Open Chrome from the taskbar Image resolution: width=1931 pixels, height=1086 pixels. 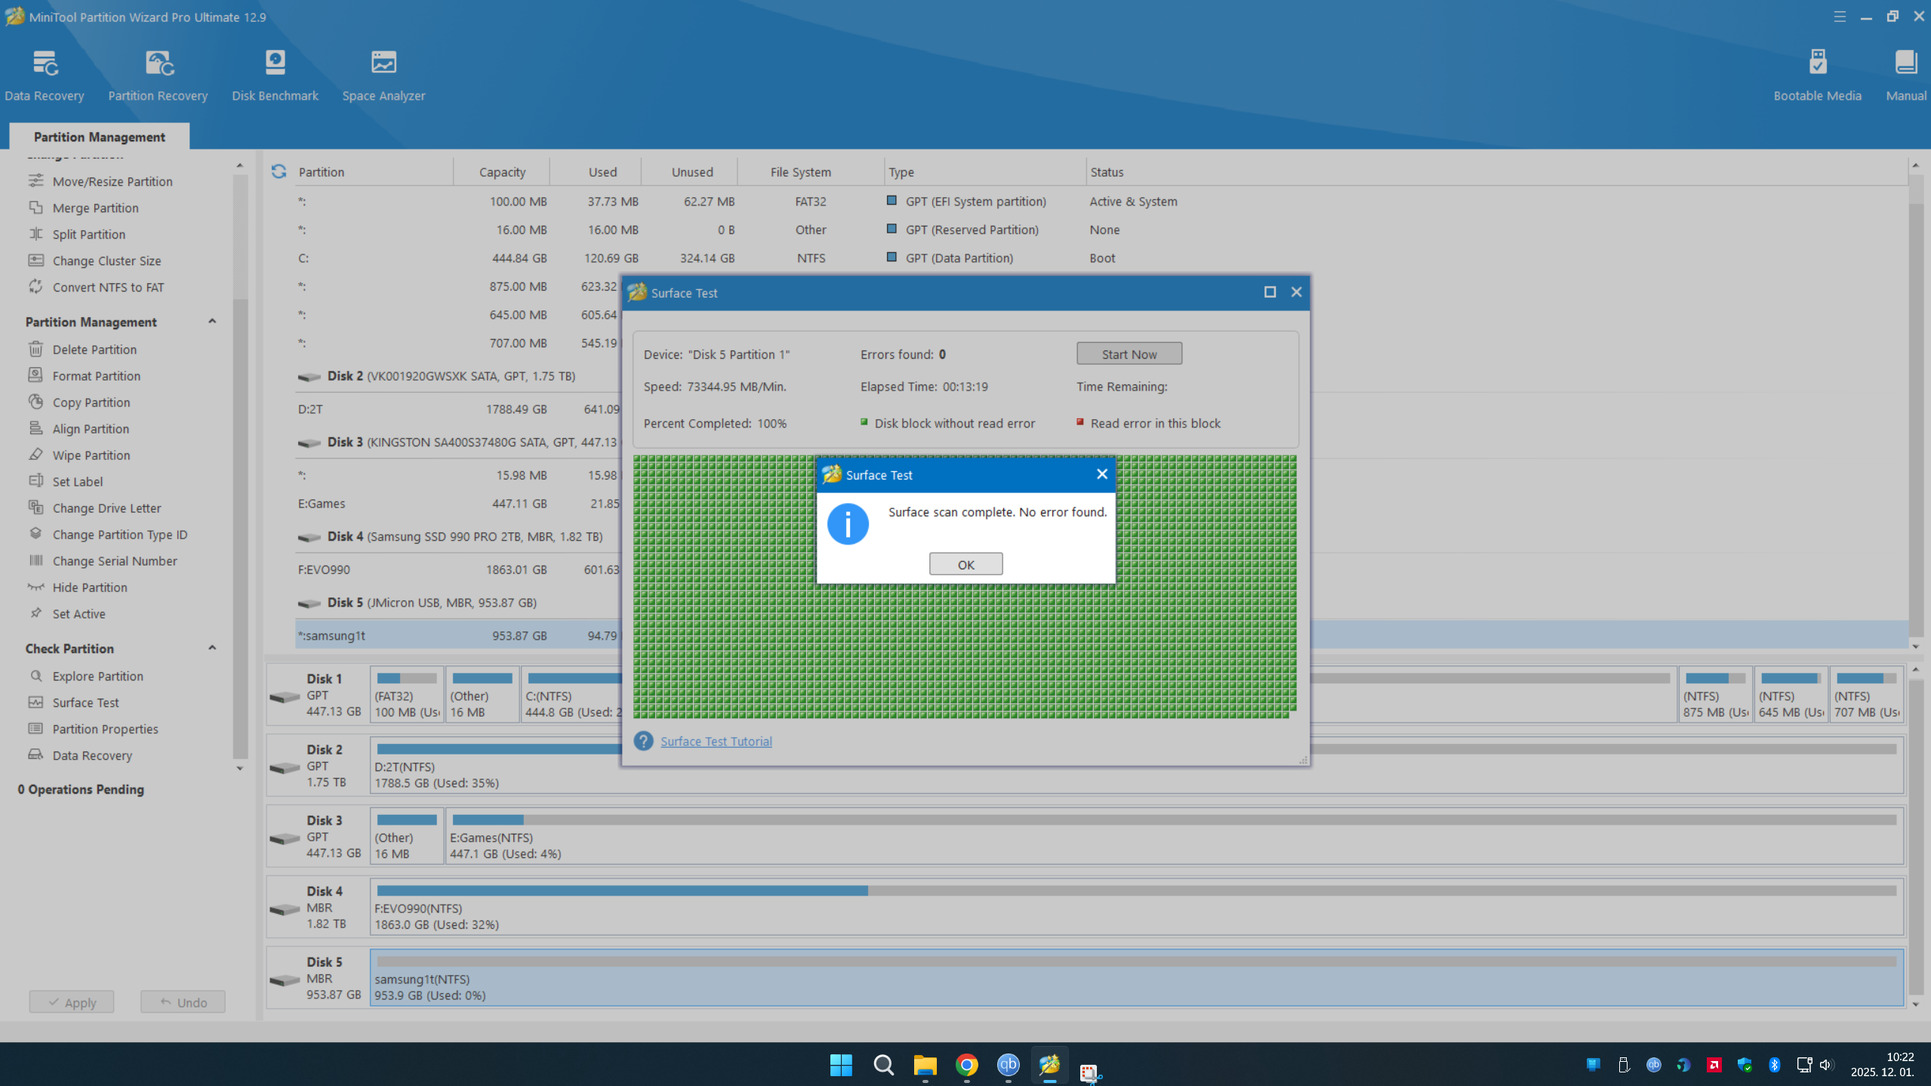(966, 1065)
